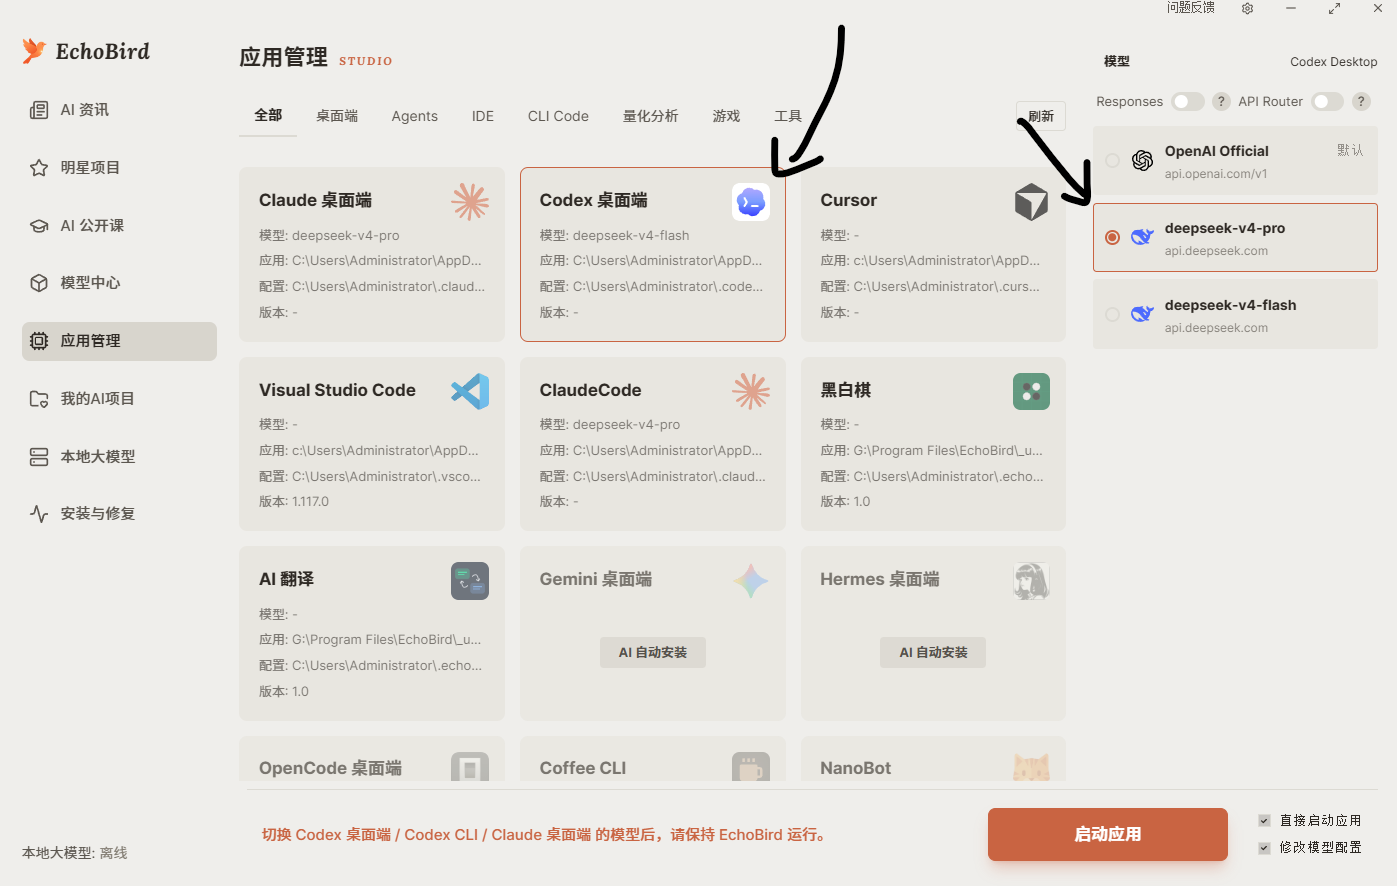Click the chip icon for 应用管理

click(39, 341)
